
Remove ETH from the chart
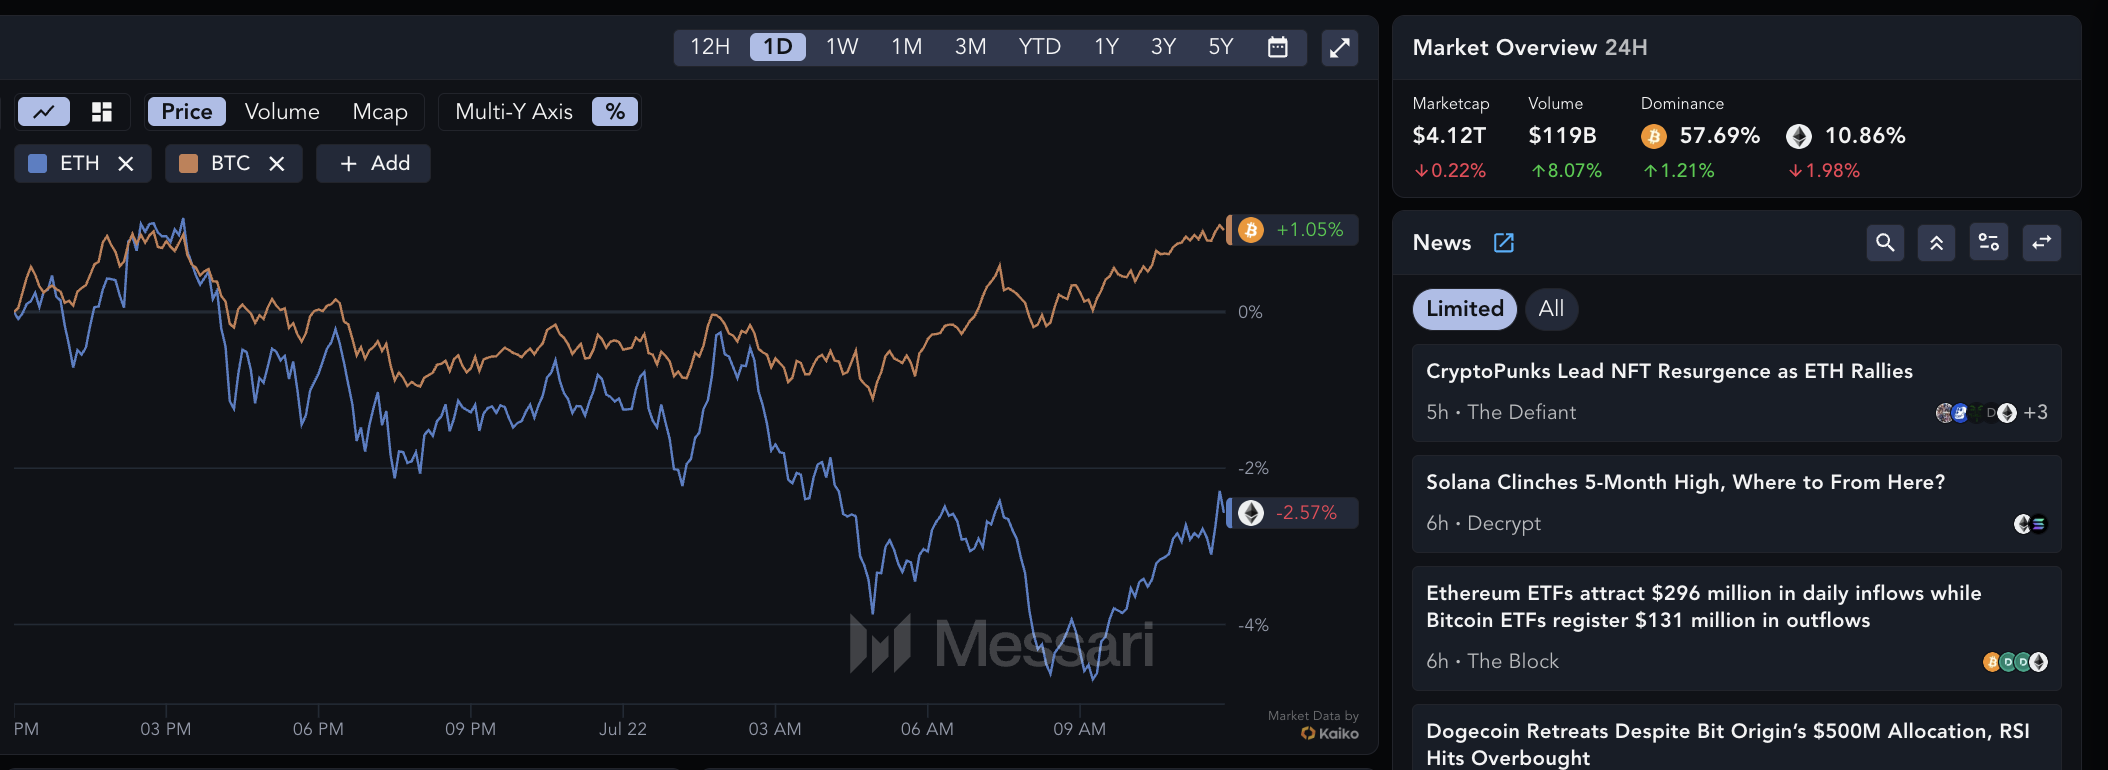click(x=126, y=164)
